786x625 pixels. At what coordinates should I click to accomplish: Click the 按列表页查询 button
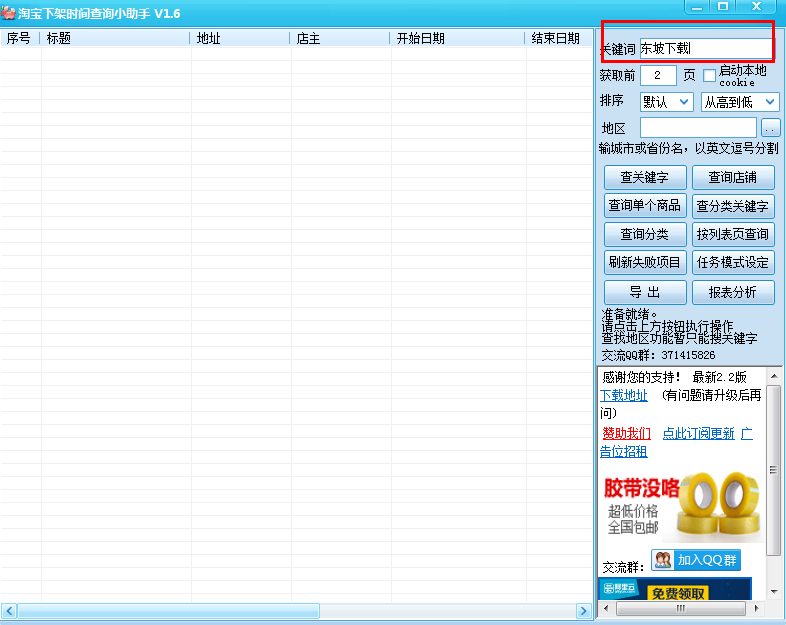pos(733,234)
